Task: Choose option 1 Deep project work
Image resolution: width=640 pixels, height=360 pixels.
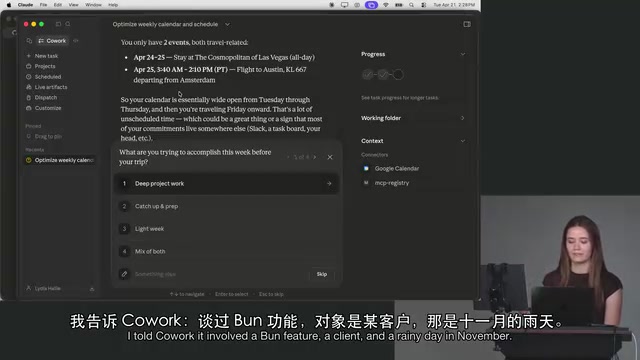Action: pos(227,184)
